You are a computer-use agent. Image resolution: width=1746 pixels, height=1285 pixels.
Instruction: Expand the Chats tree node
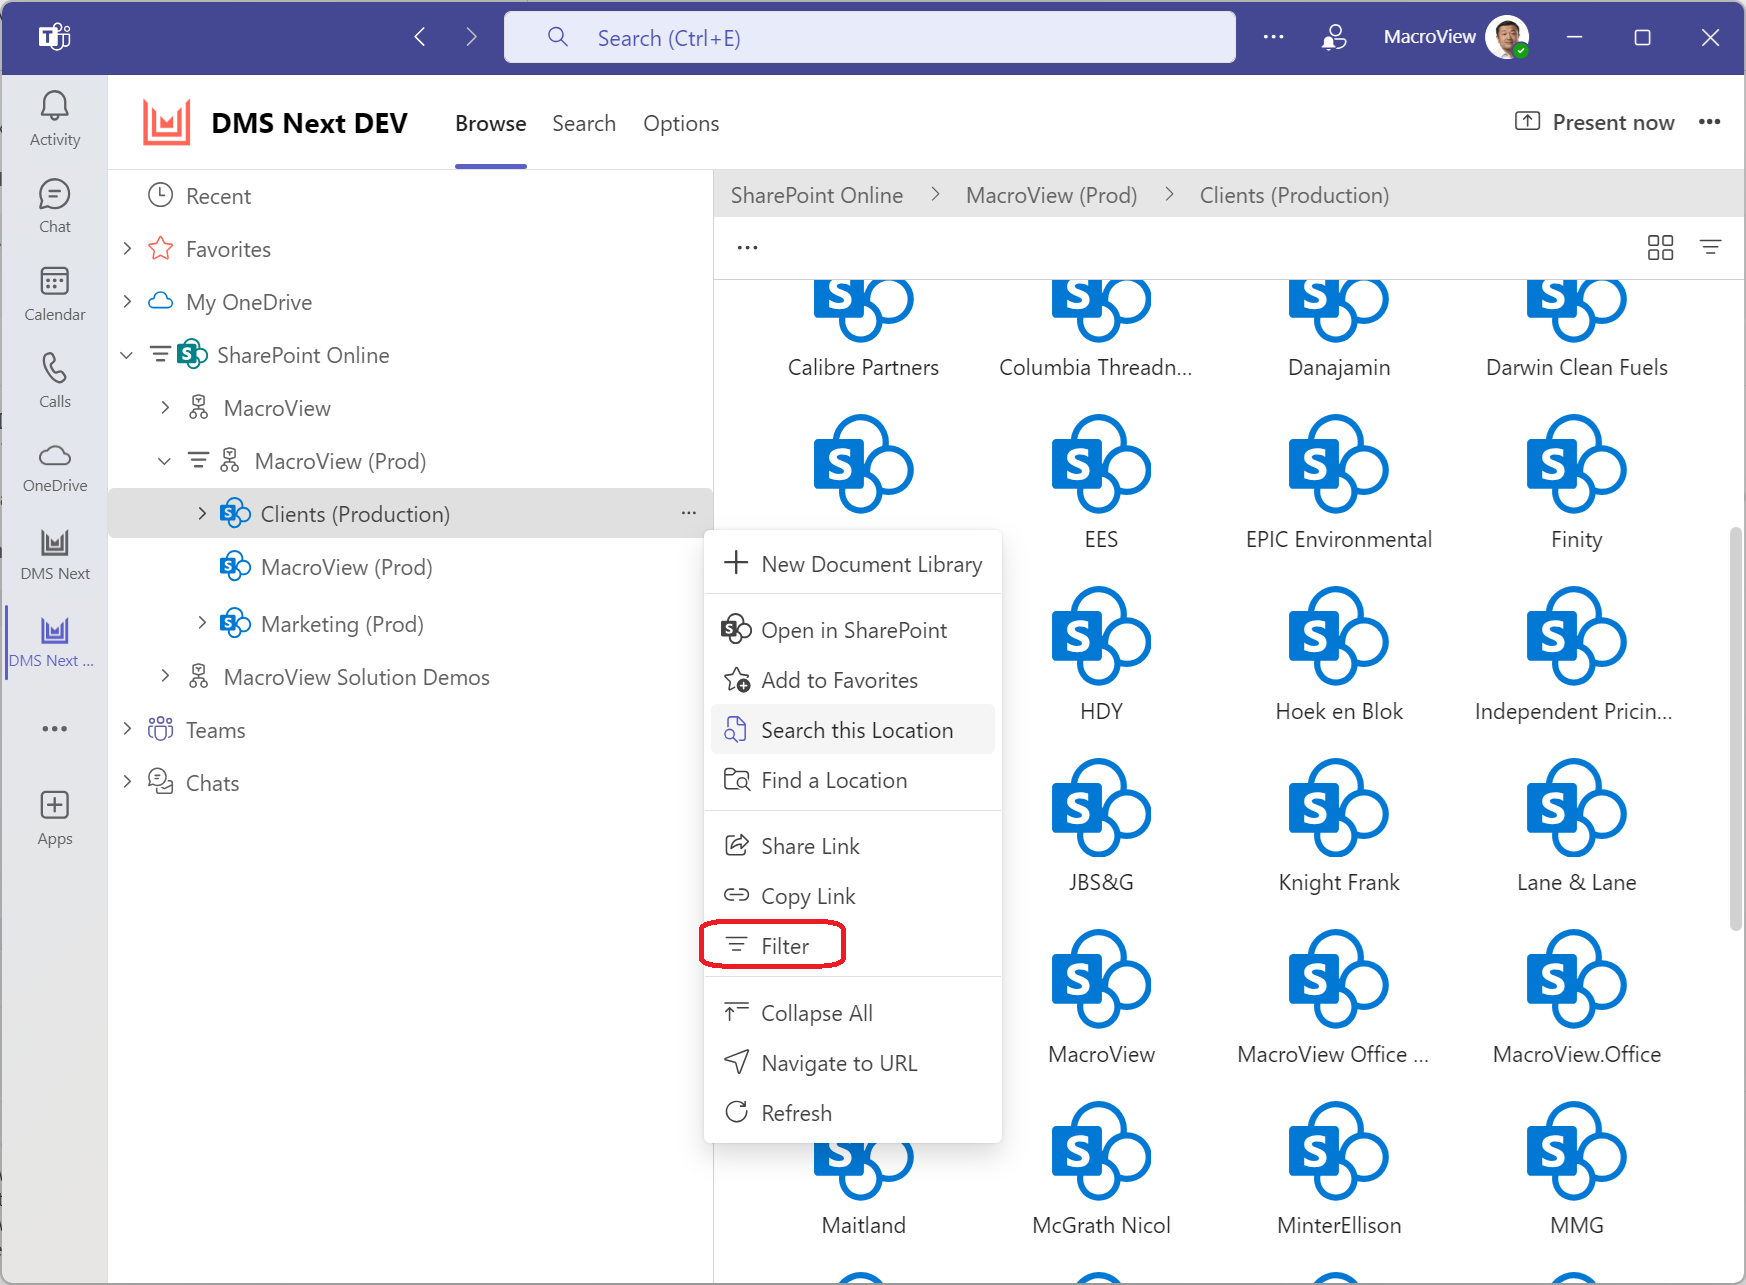tap(127, 782)
